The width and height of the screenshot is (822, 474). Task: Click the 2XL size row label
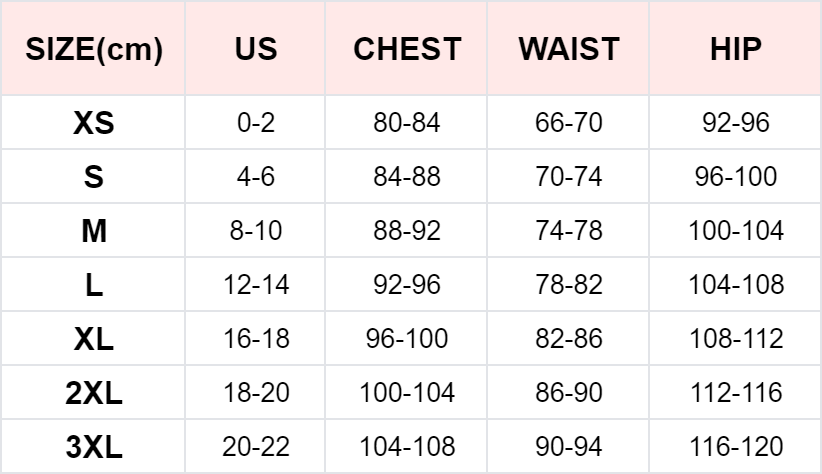pyautogui.click(x=94, y=393)
